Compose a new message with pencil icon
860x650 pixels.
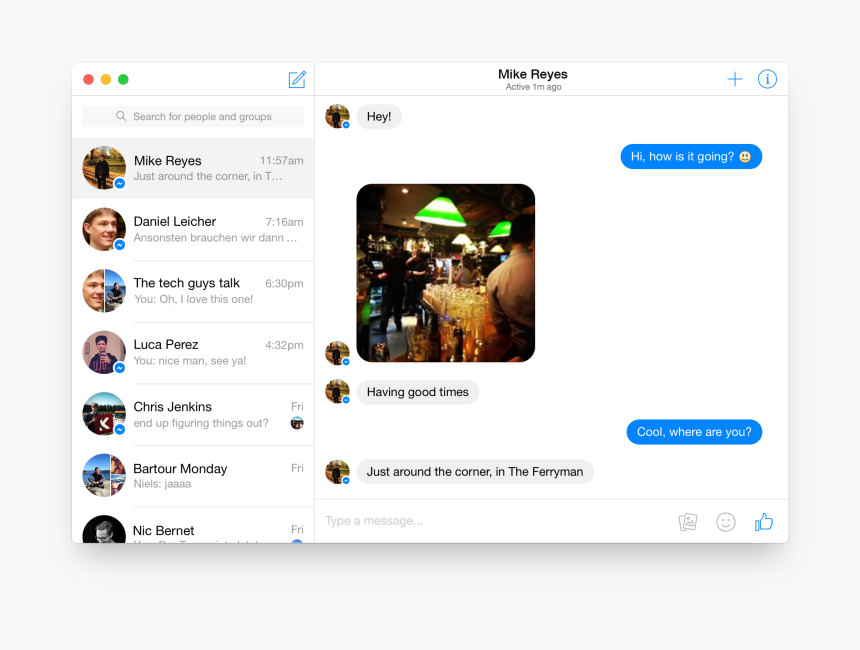click(x=297, y=80)
